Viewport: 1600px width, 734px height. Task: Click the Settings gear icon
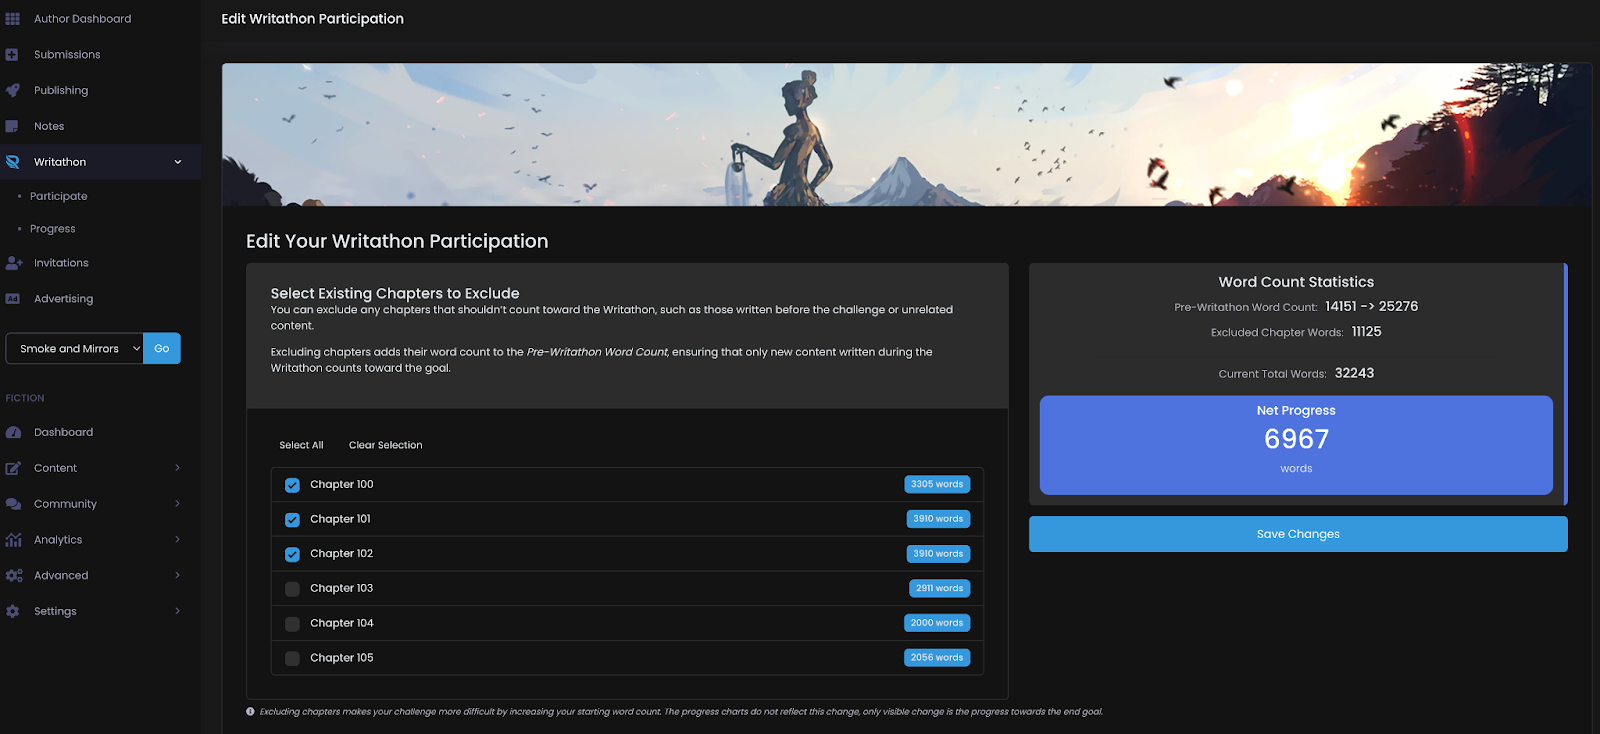point(12,611)
